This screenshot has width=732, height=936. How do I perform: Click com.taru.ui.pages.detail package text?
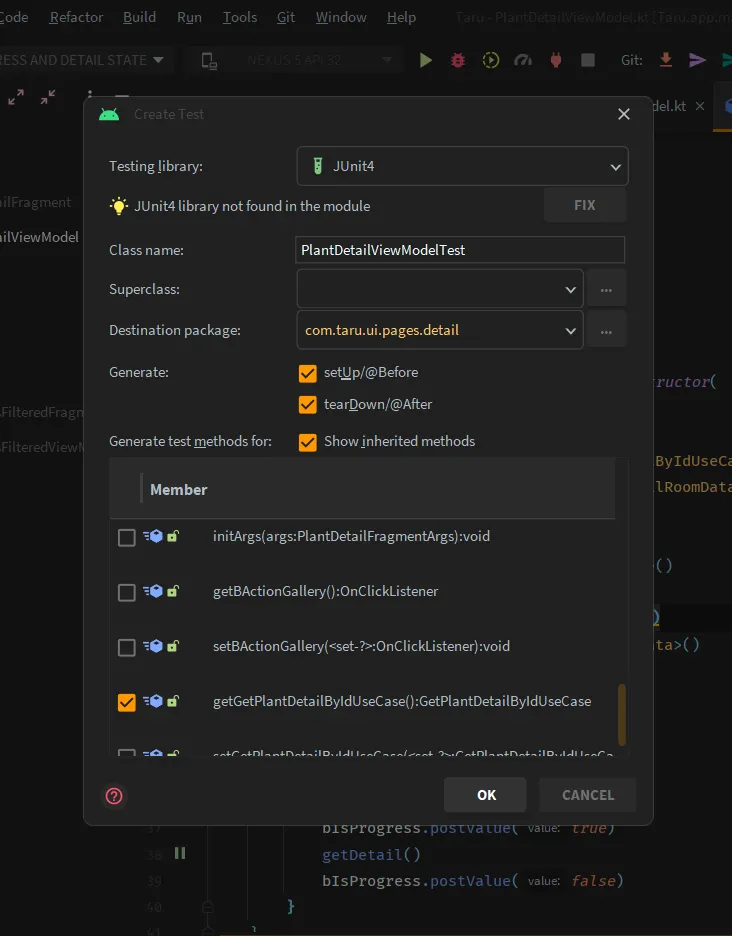(x=382, y=331)
